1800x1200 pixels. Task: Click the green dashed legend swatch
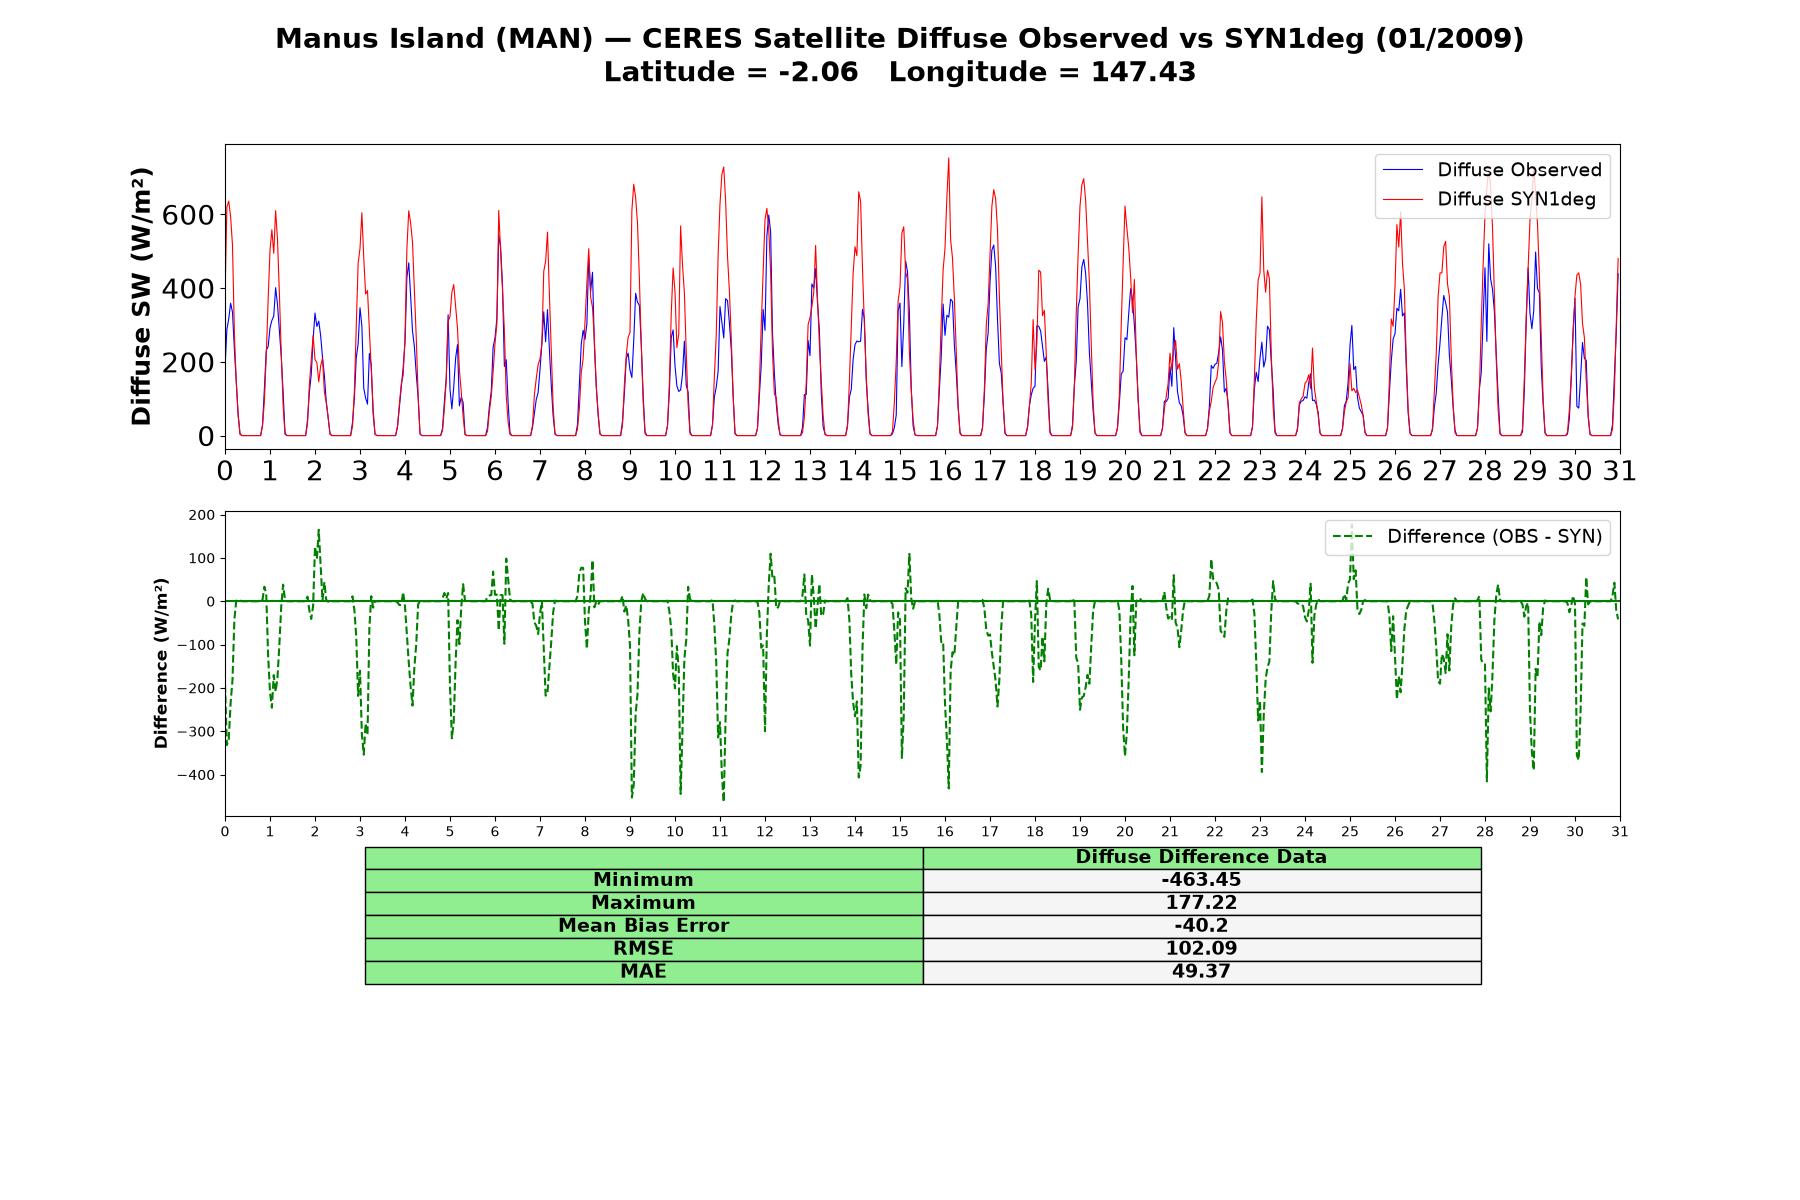tap(1352, 537)
